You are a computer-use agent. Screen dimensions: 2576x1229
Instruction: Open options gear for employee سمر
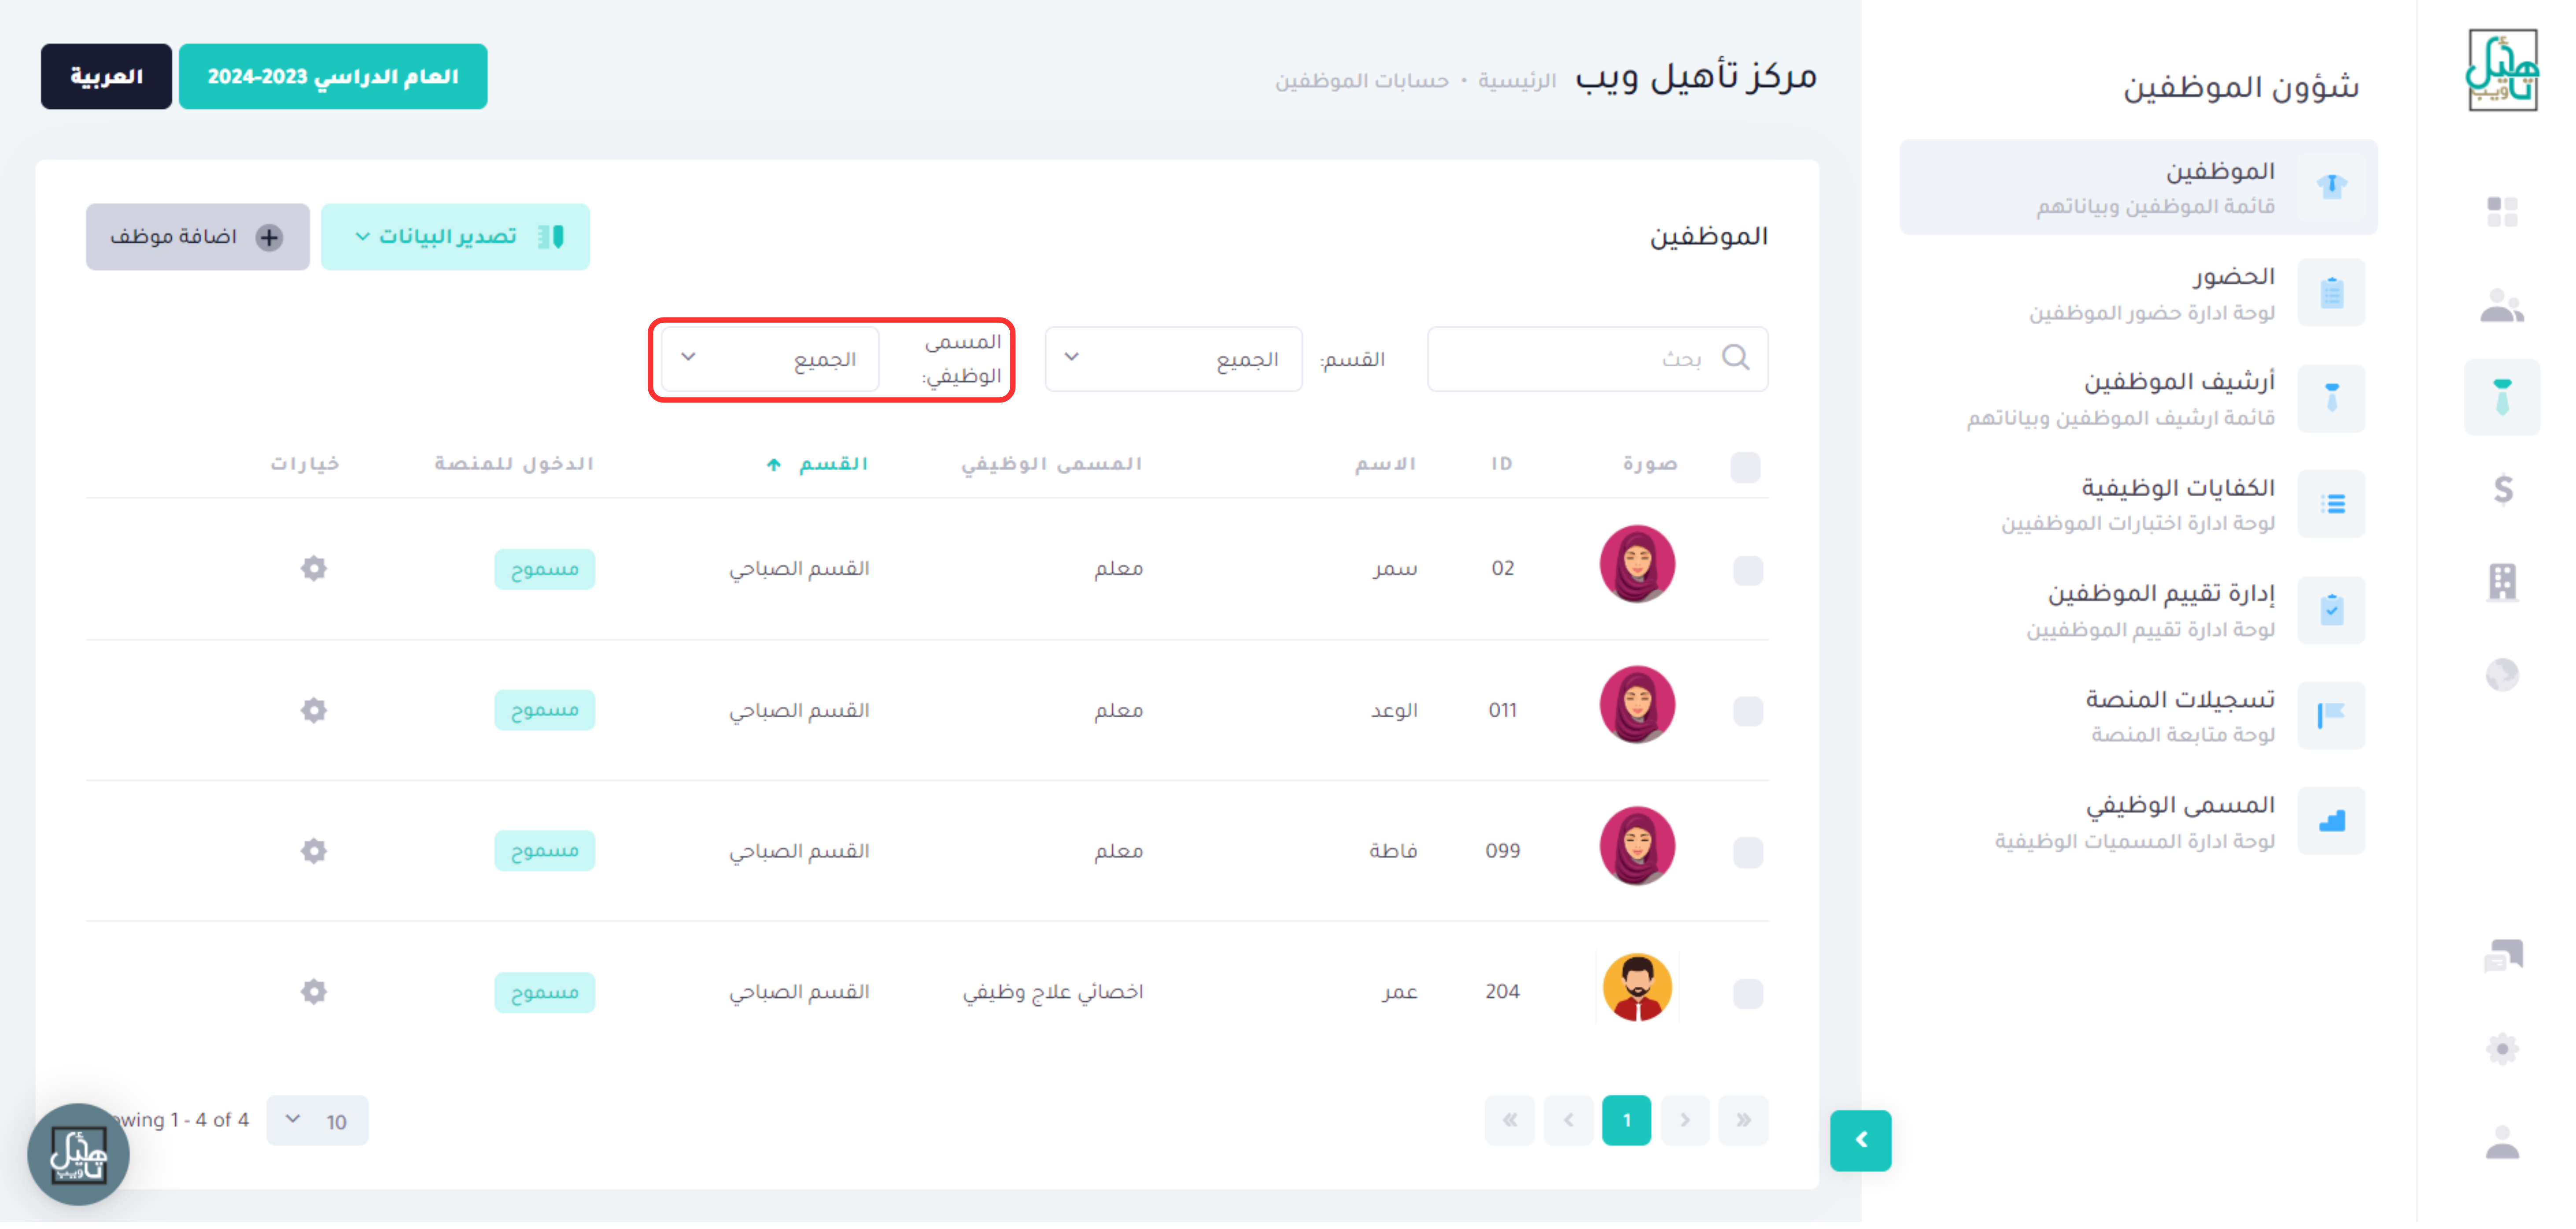[x=314, y=570]
